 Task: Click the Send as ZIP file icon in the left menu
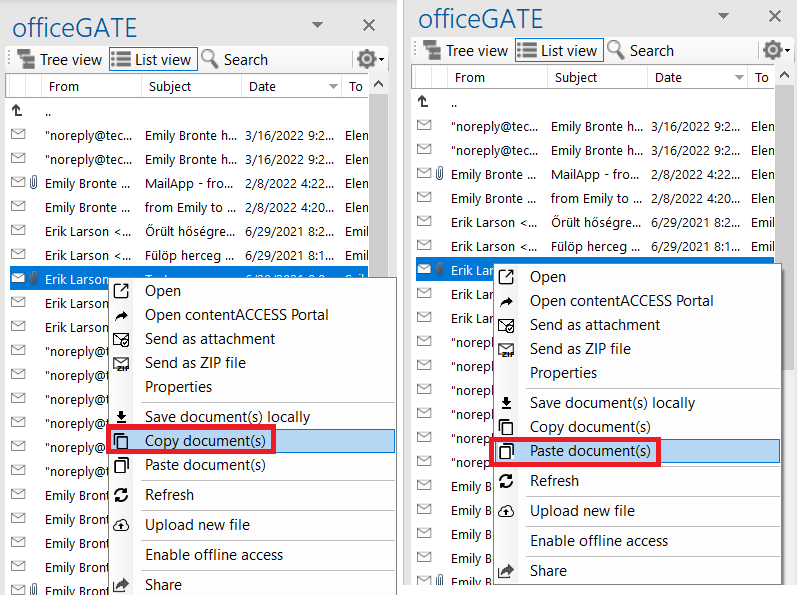121,364
